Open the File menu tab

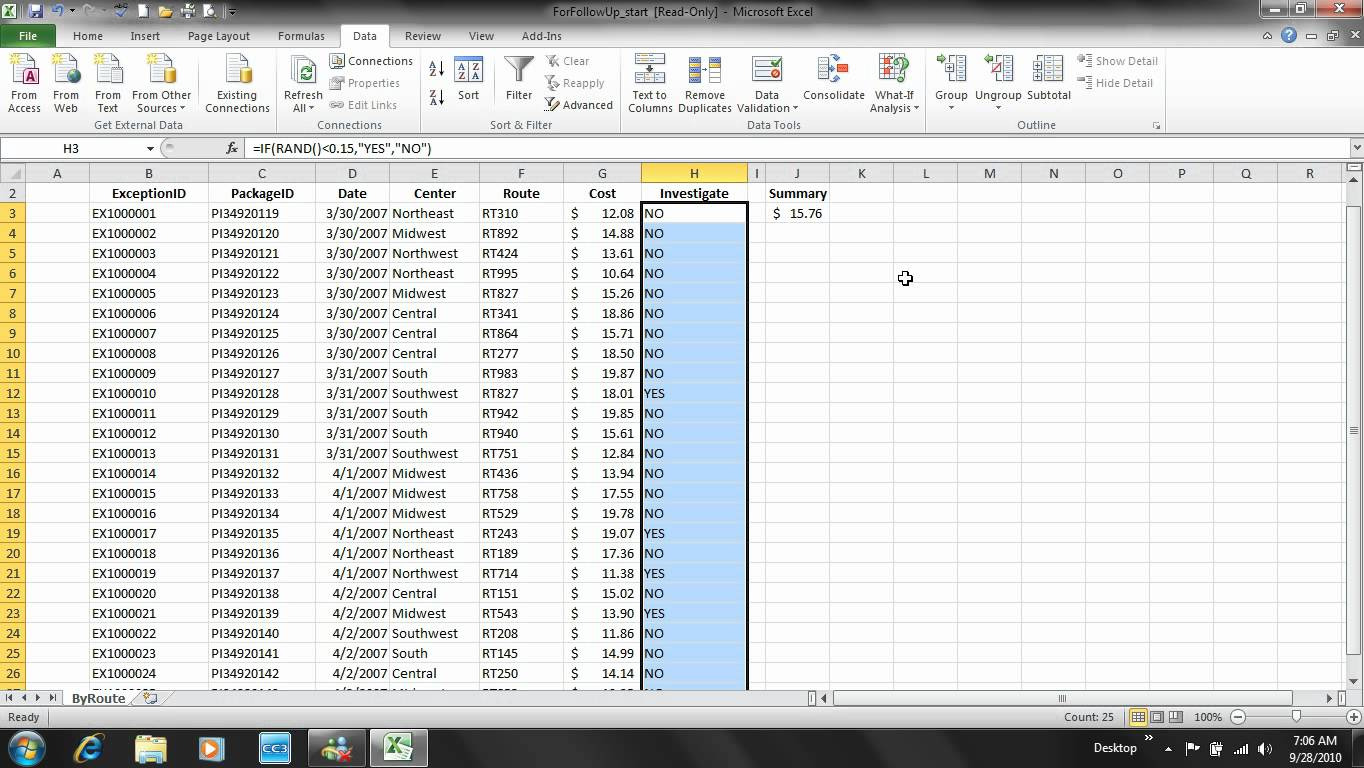pos(27,36)
